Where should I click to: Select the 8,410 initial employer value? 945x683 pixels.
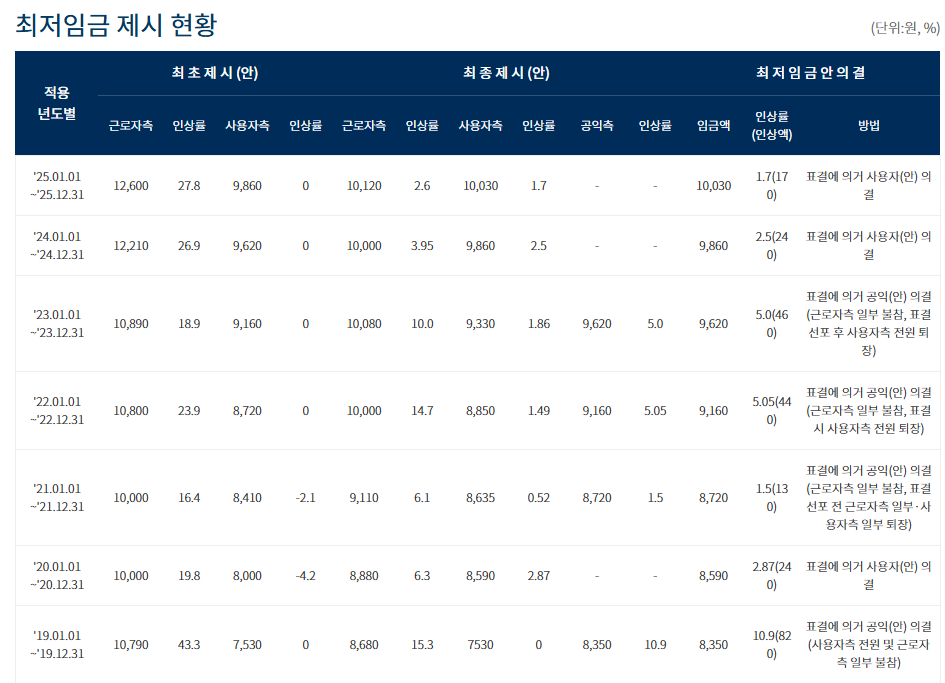(247, 497)
